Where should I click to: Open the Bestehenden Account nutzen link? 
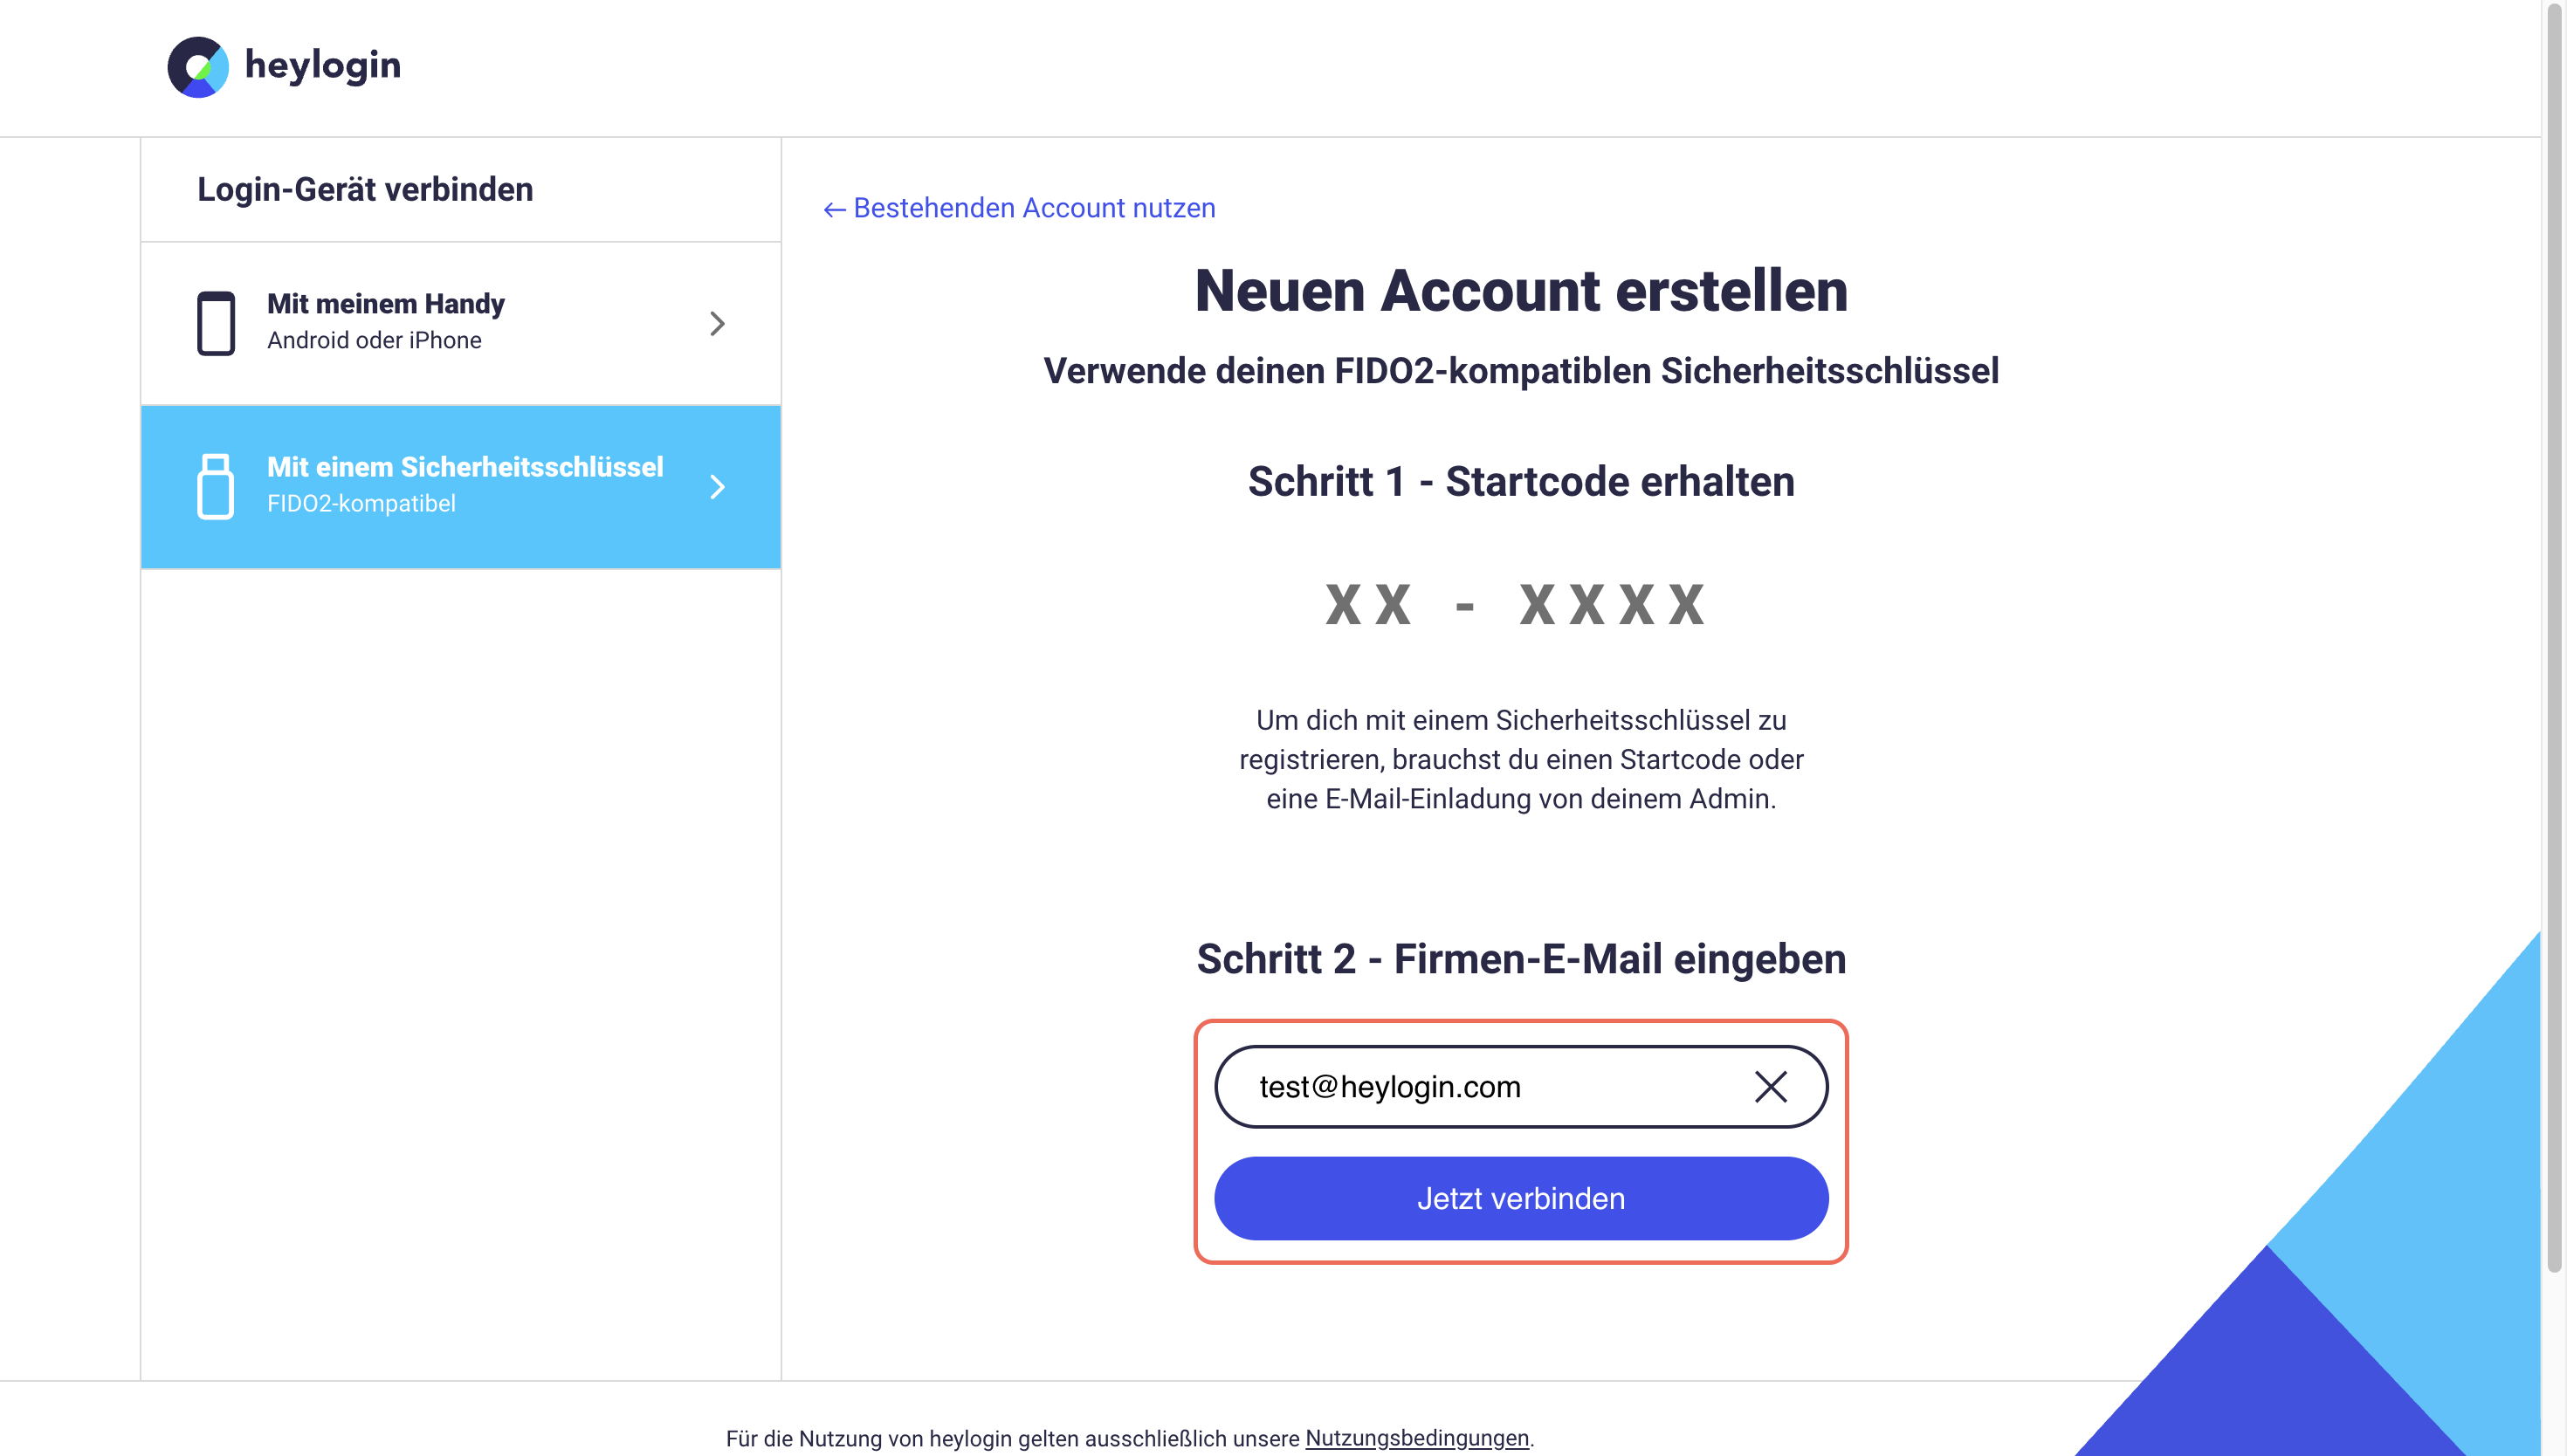1033,208
